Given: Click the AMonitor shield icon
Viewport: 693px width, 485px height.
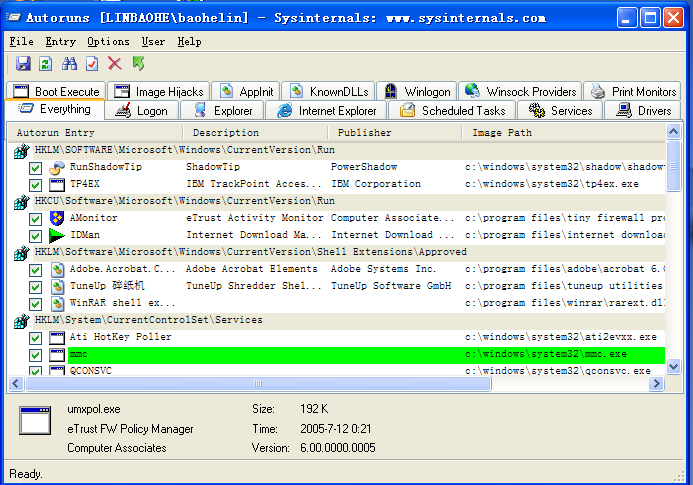Looking at the screenshot, I should tap(57, 218).
